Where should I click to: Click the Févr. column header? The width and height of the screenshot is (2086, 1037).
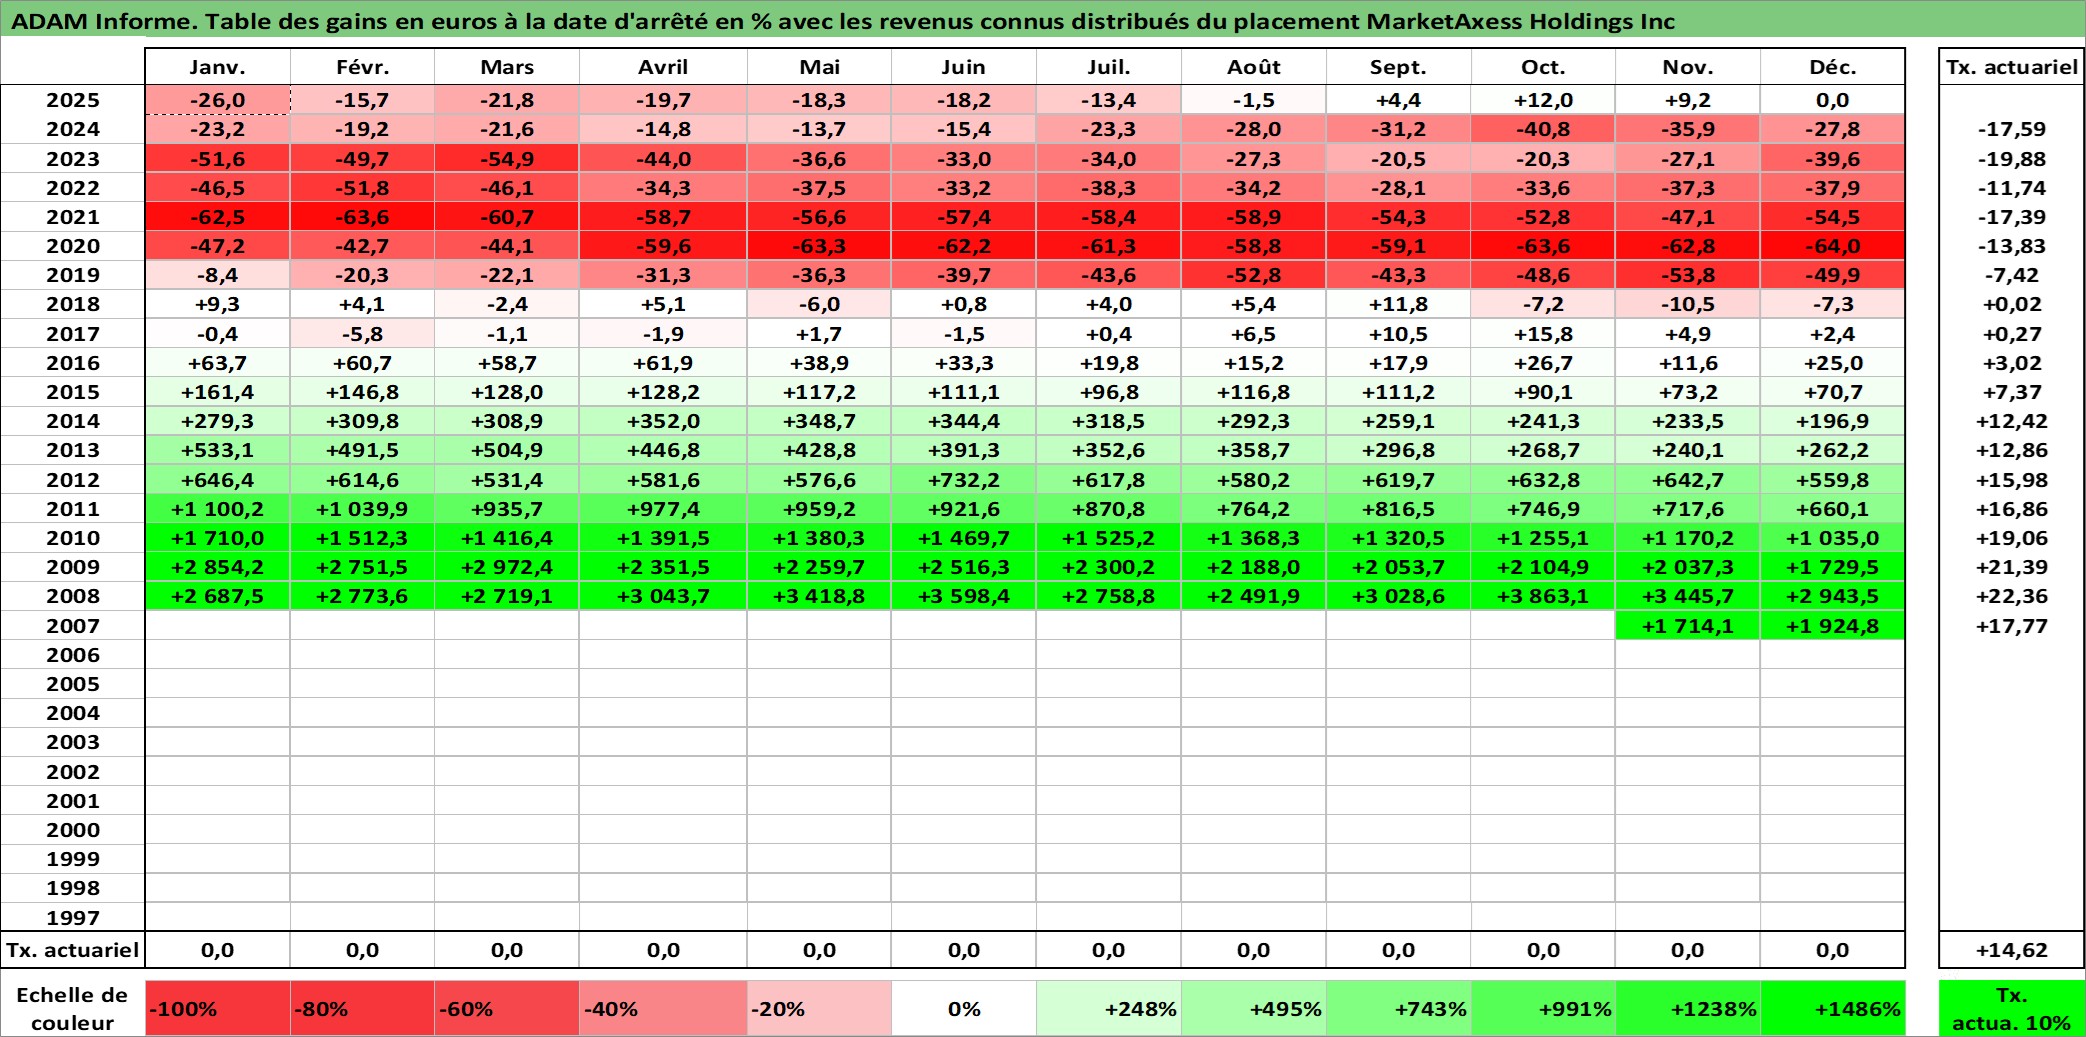coord(363,67)
